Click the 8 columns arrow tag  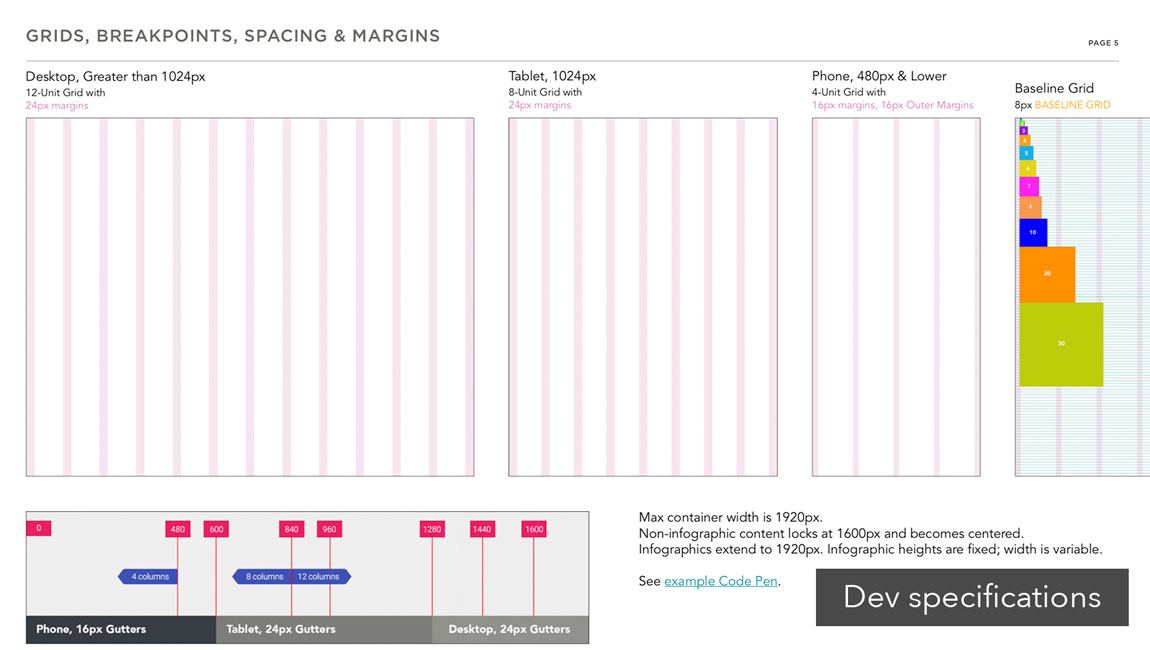263,576
